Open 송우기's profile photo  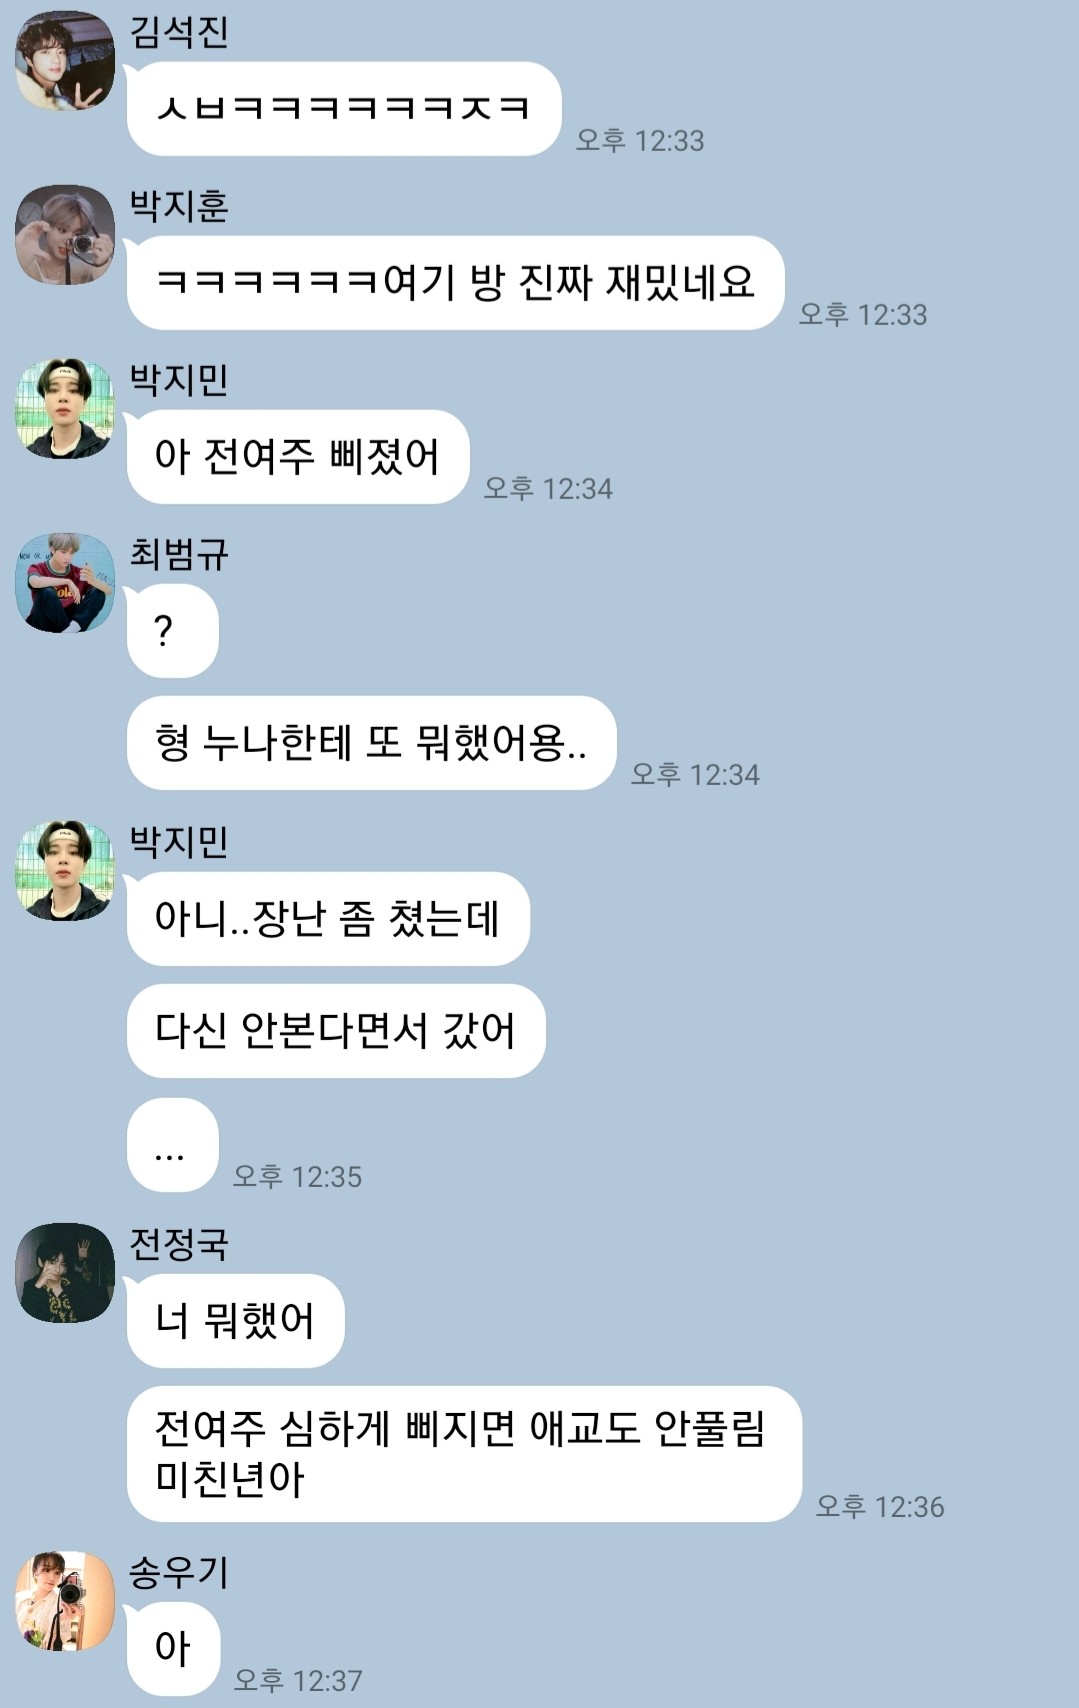click(65, 1600)
